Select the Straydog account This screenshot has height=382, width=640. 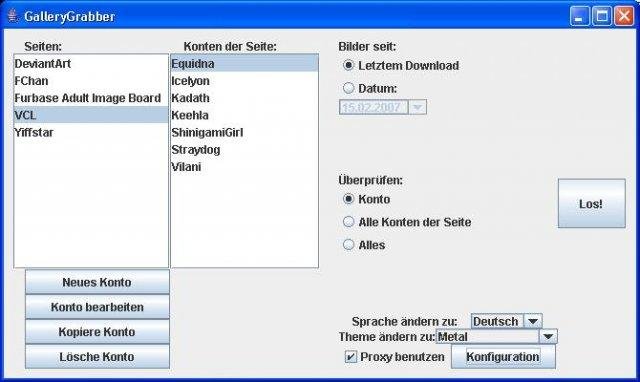click(244, 149)
